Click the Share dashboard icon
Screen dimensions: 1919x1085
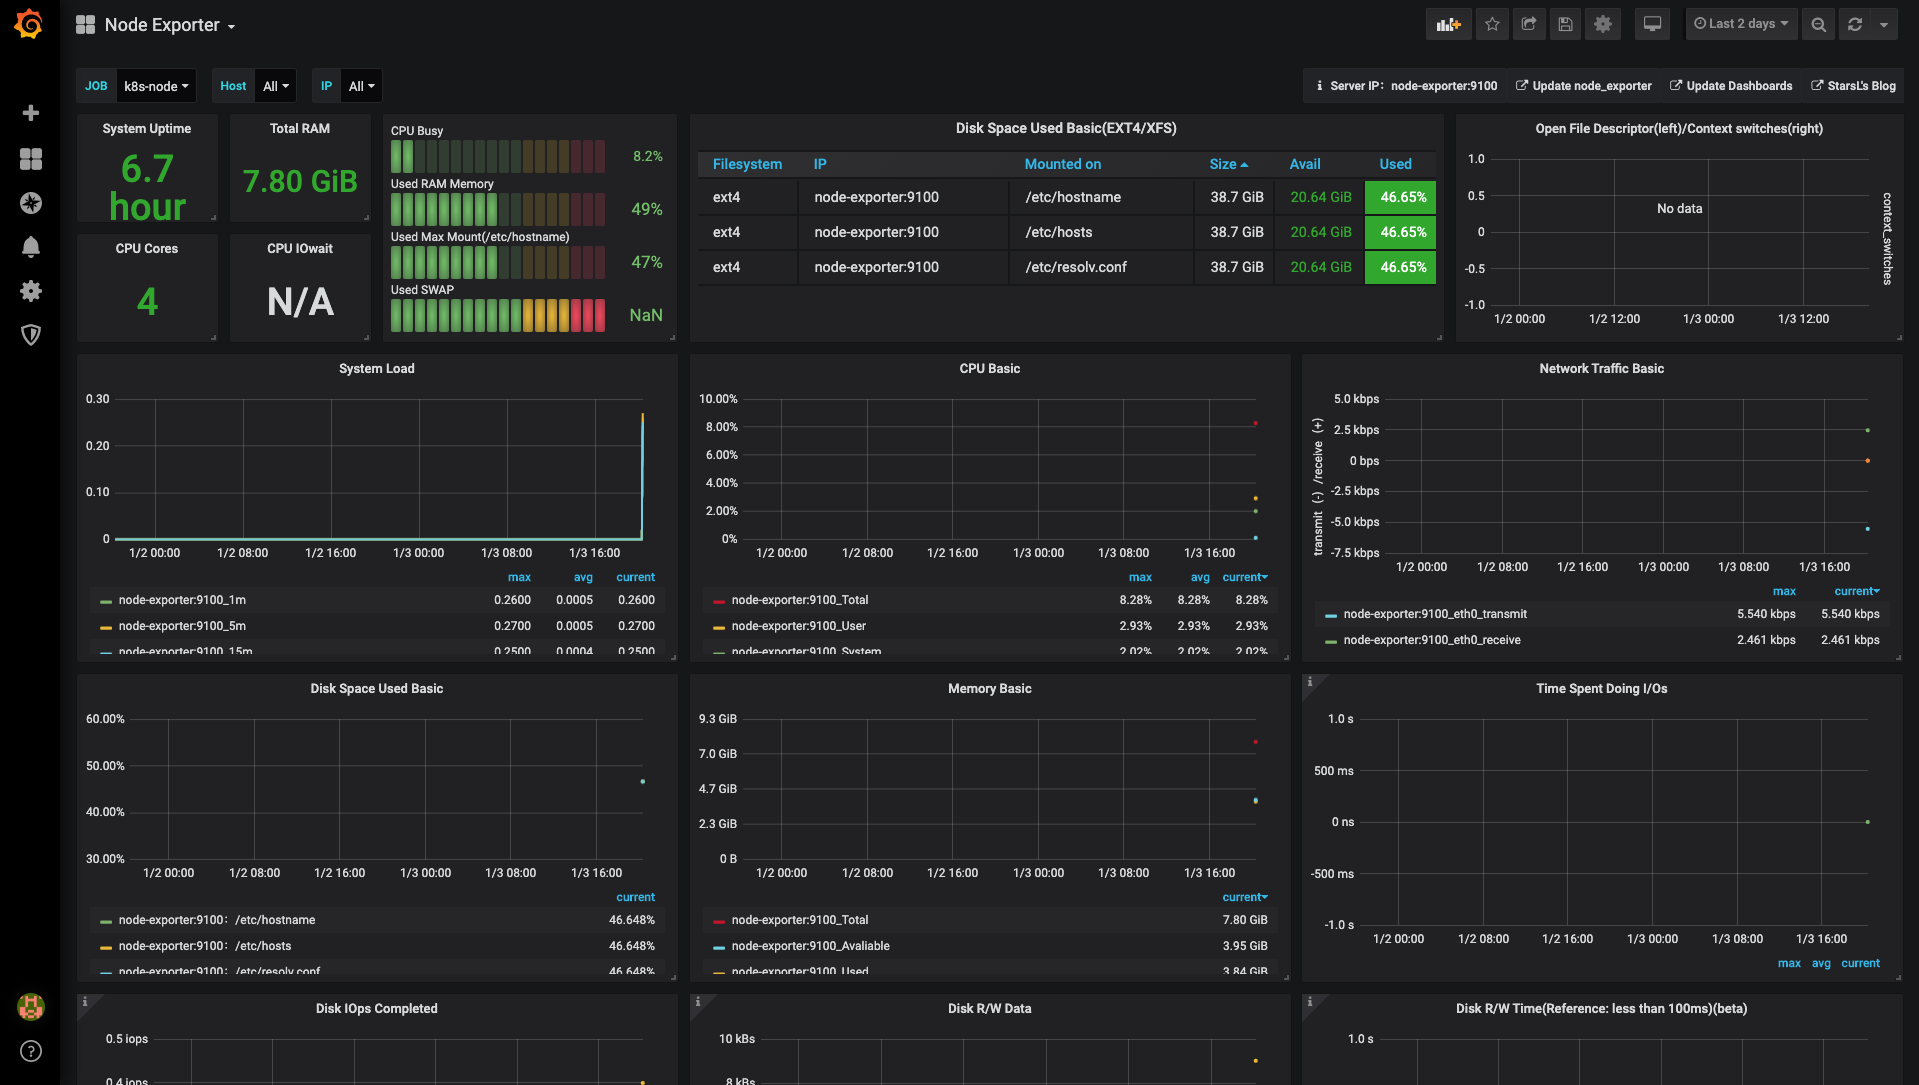pos(1529,24)
